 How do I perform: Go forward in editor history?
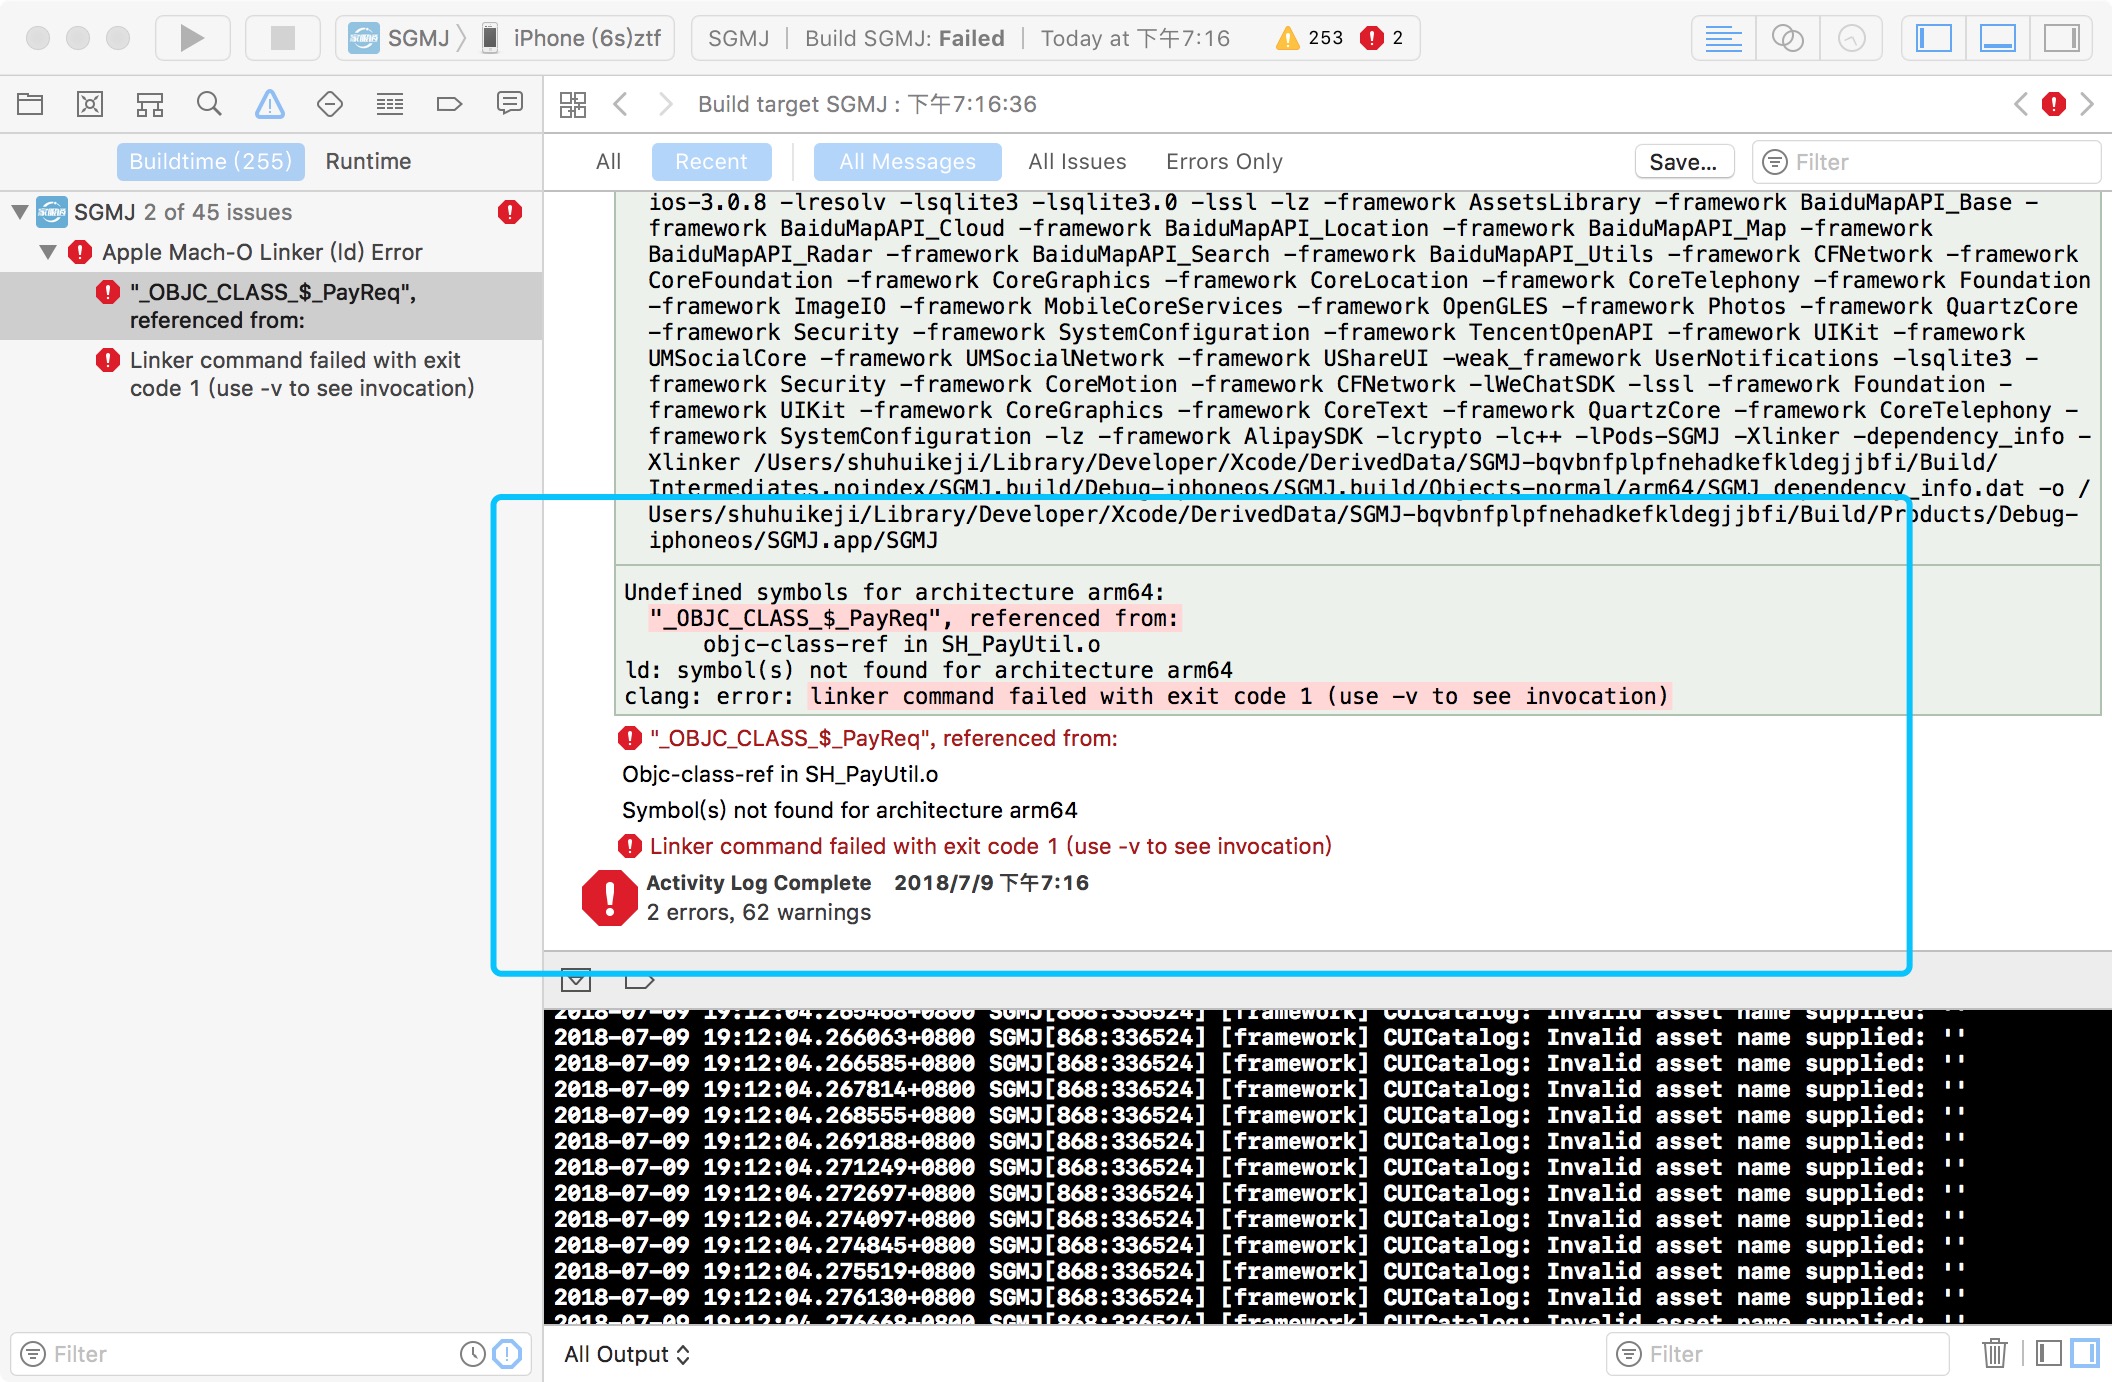pos(666,104)
